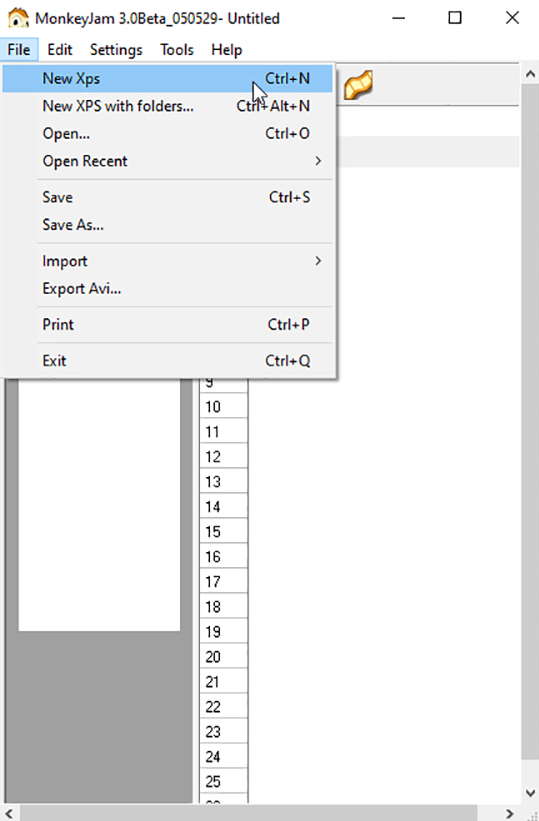Choose New XPS with folders option
Viewport: 539px width, 821px height.
coord(167,106)
